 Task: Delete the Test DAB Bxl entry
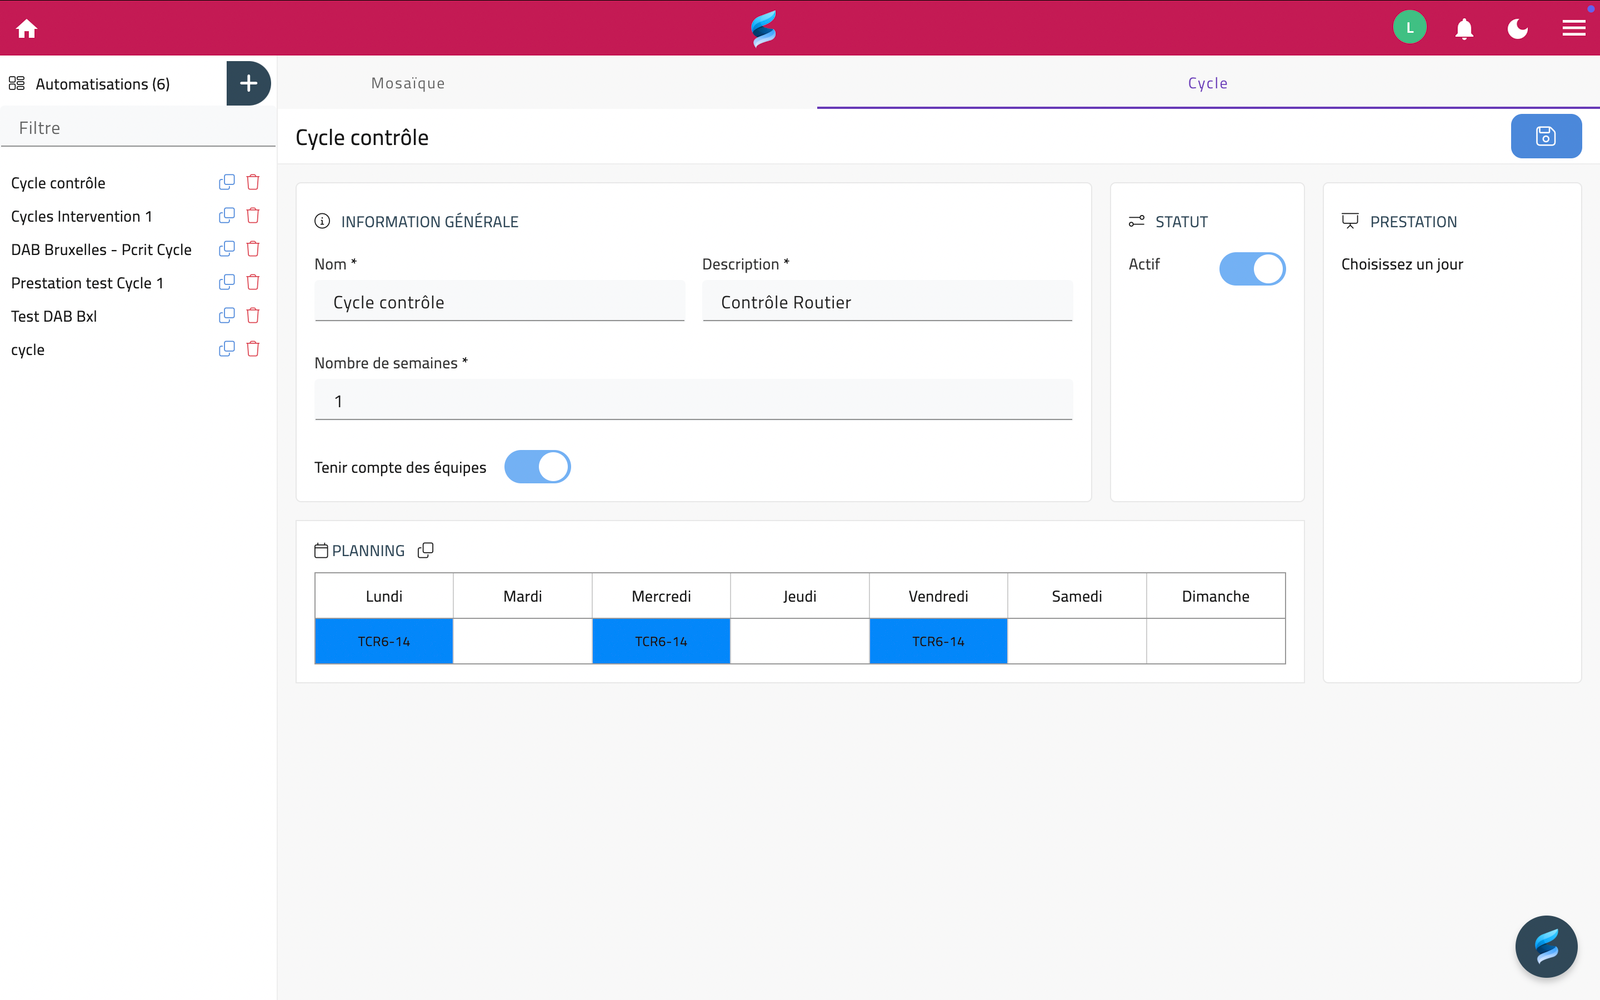(253, 315)
